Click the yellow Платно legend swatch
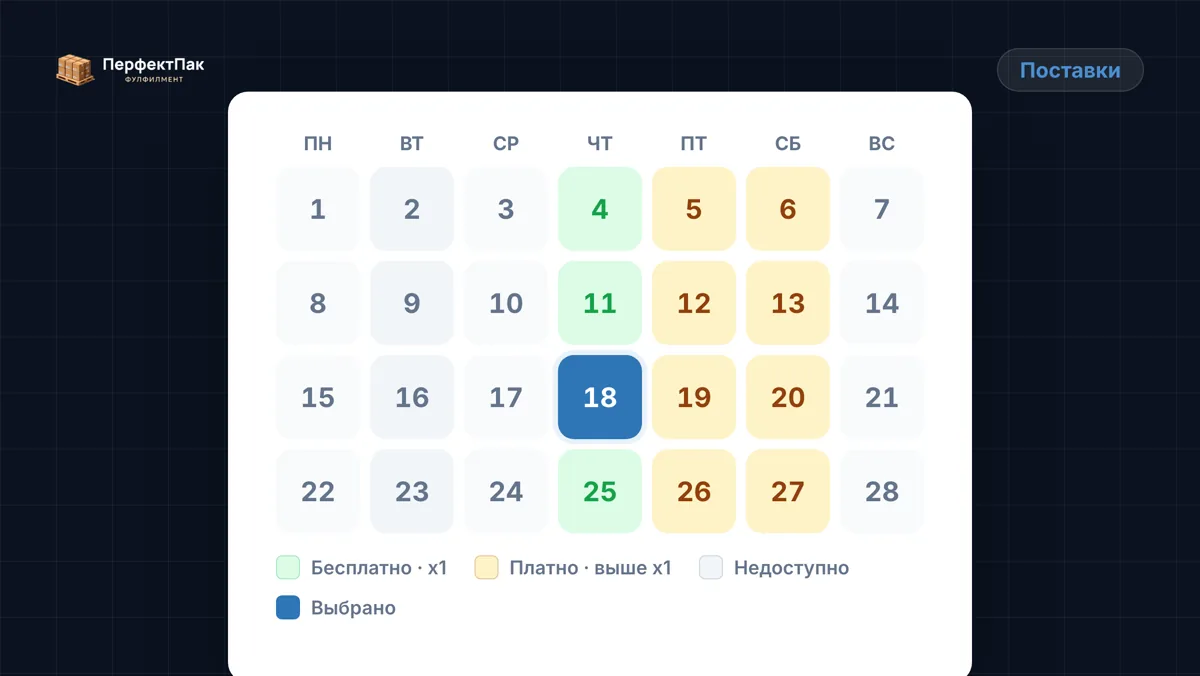The width and height of the screenshot is (1200, 676). tap(487, 568)
